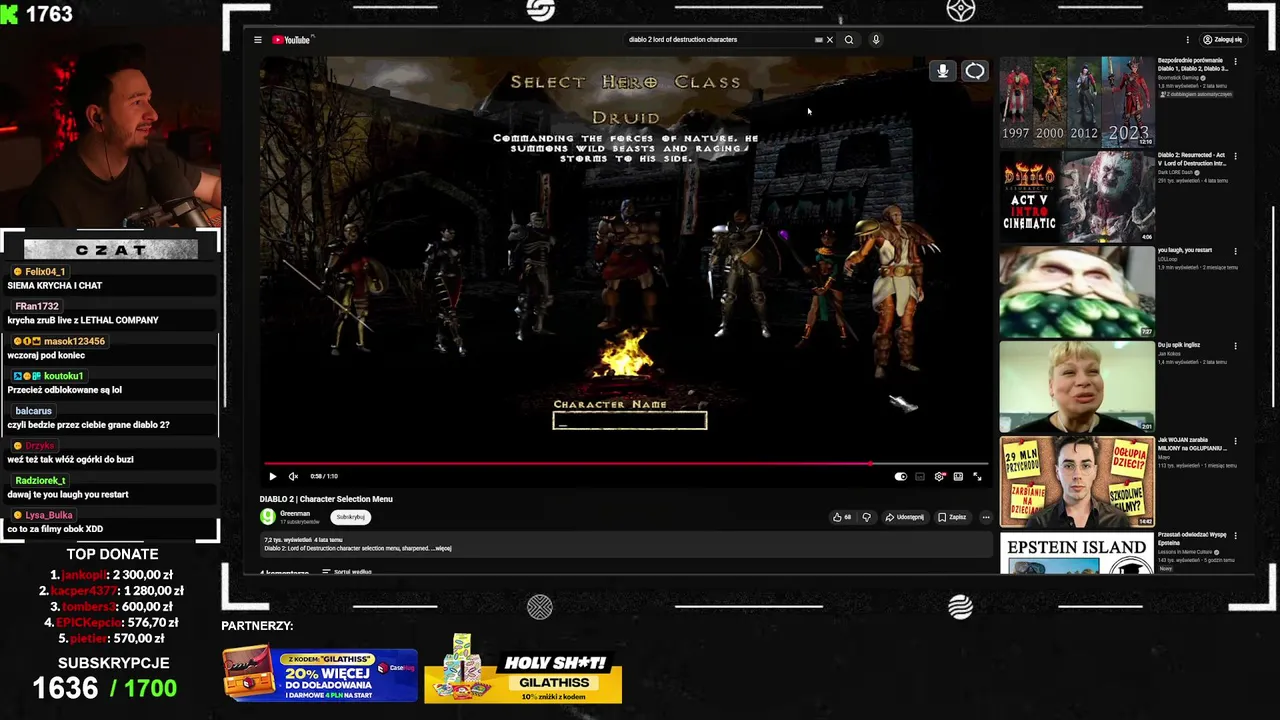Open the Act V Intro Cinematic thumbnail
Screen dimensions: 1280x720
pyautogui.click(x=1077, y=197)
